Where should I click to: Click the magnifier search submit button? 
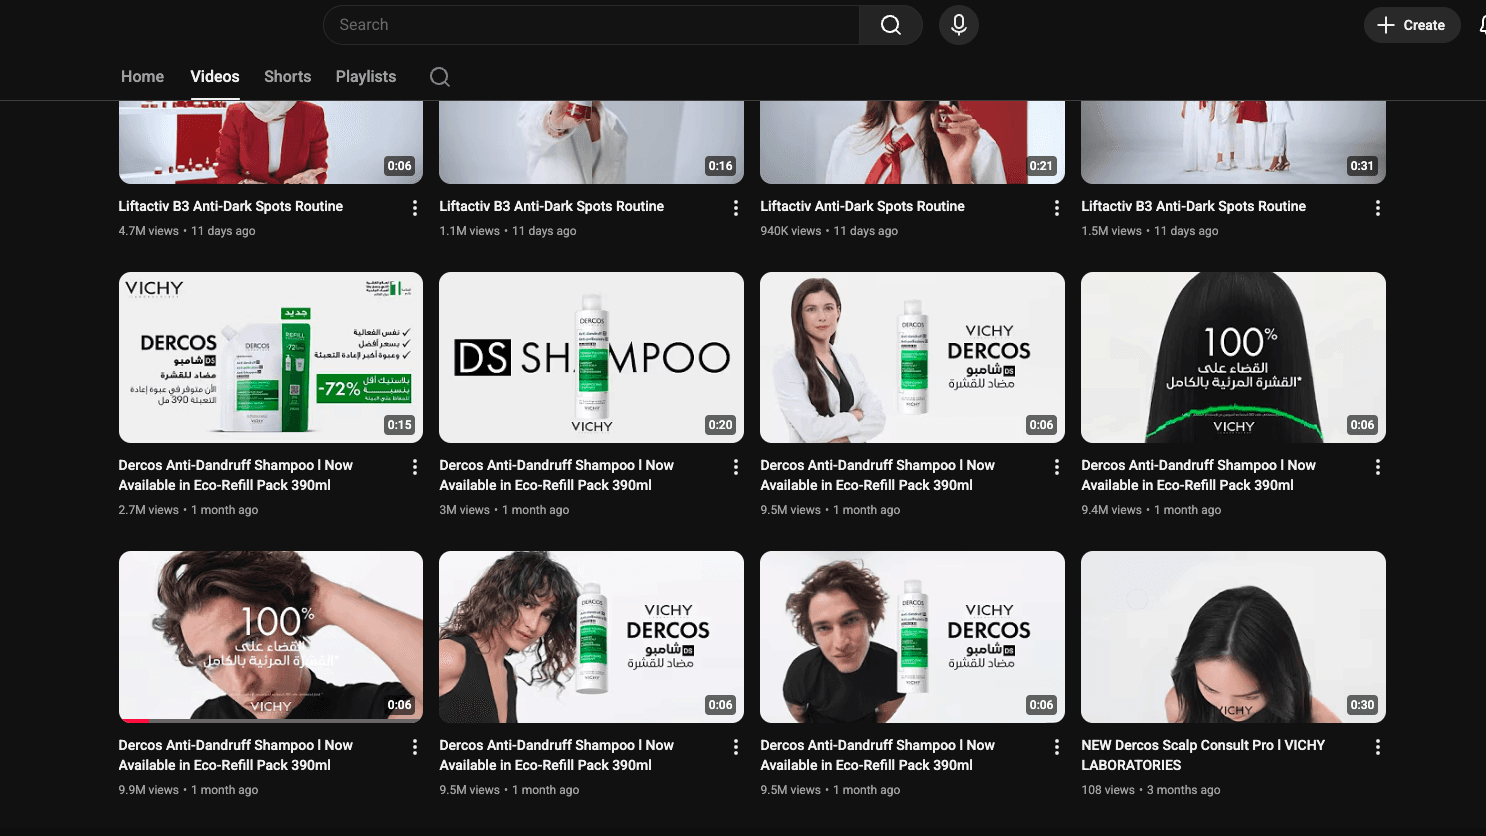coord(890,25)
